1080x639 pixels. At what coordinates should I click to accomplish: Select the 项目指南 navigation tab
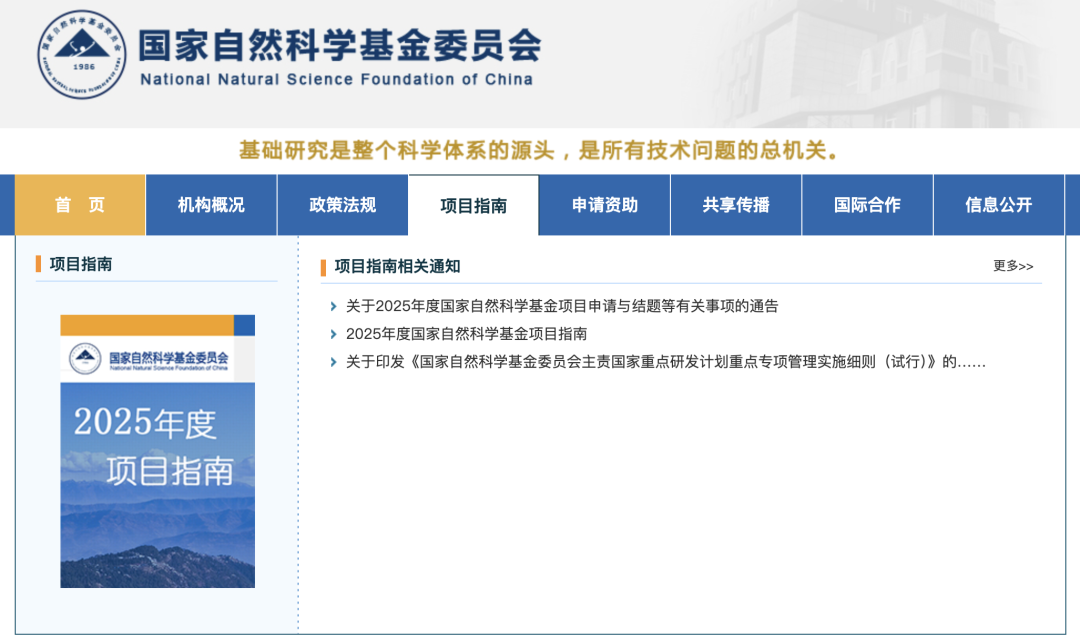coord(474,205)
